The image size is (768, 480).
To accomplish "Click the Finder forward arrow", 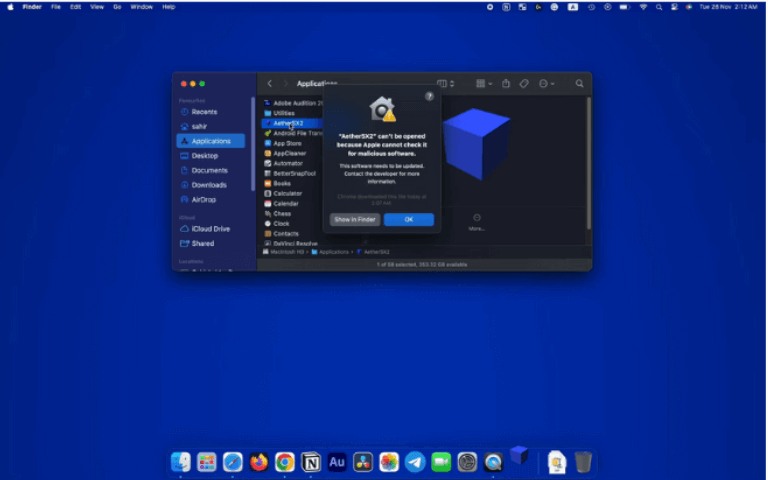I will [x=285, y=84].
